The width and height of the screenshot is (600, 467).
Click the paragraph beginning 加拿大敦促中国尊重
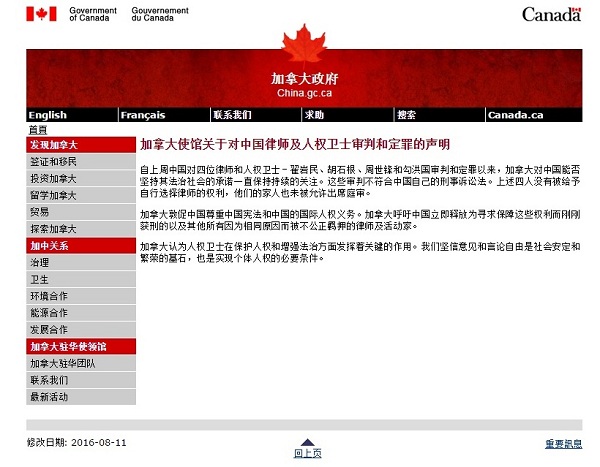click(x=360, y=220)
